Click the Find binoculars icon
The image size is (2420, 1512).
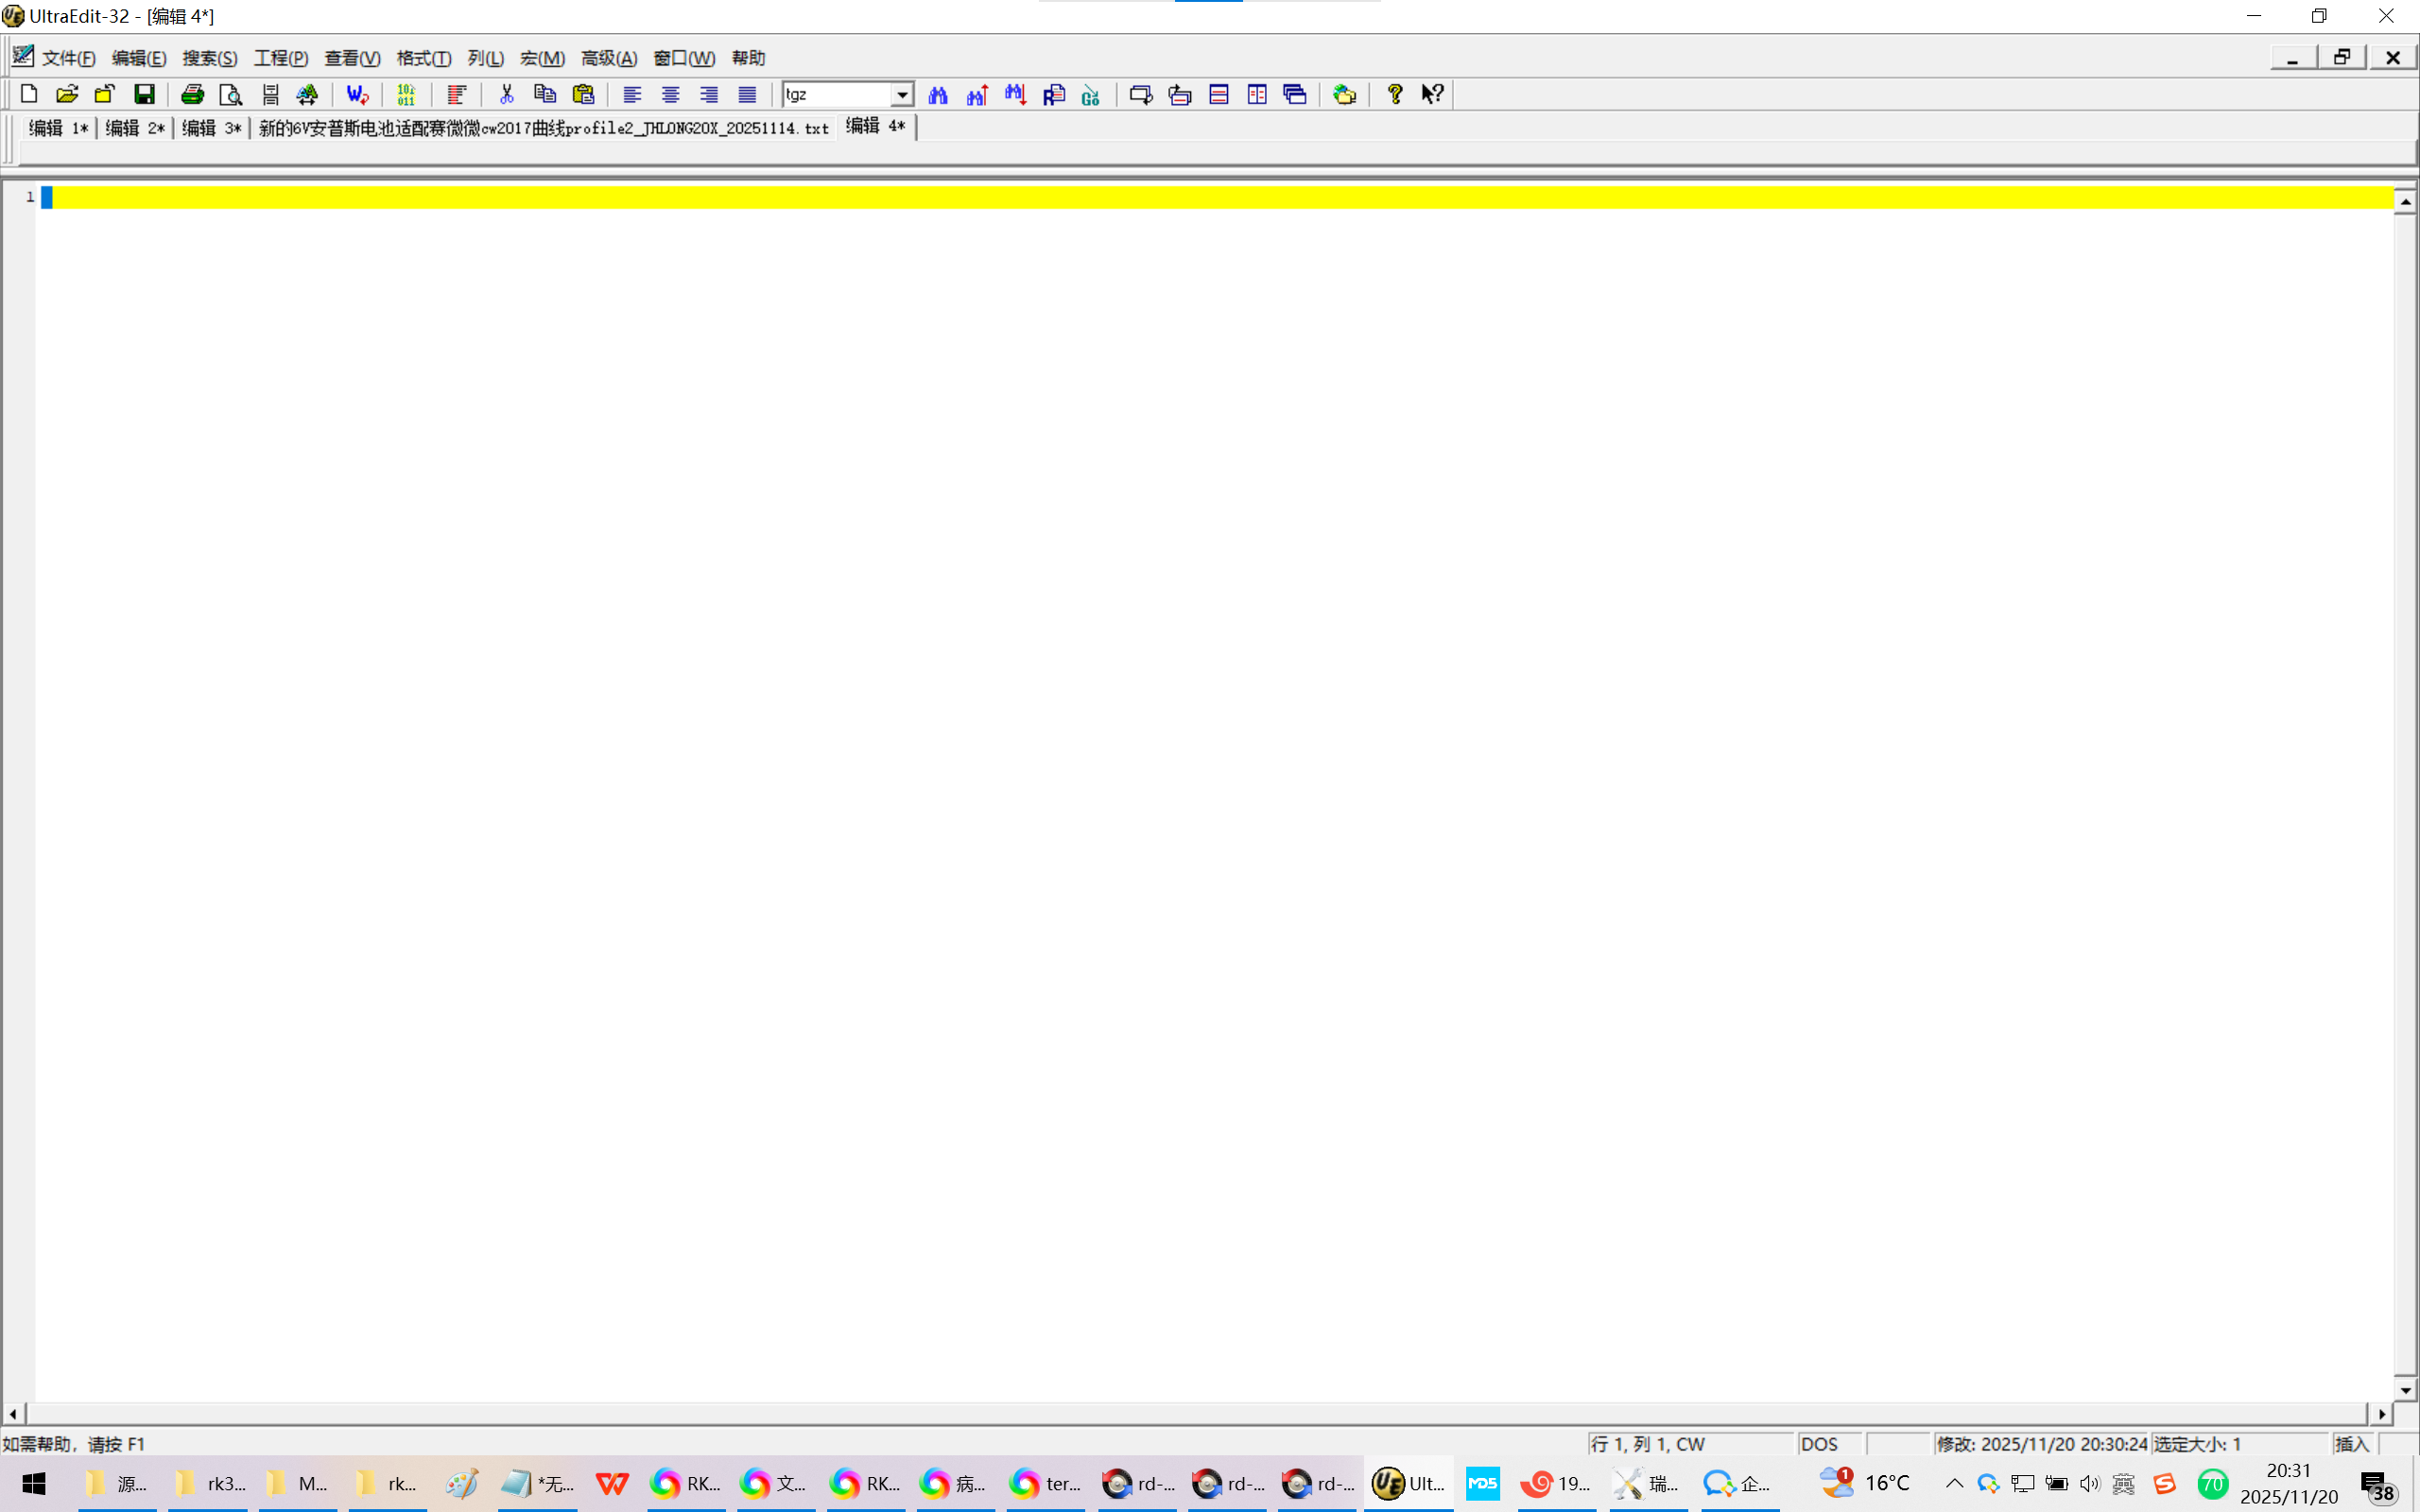coord(938,94)
